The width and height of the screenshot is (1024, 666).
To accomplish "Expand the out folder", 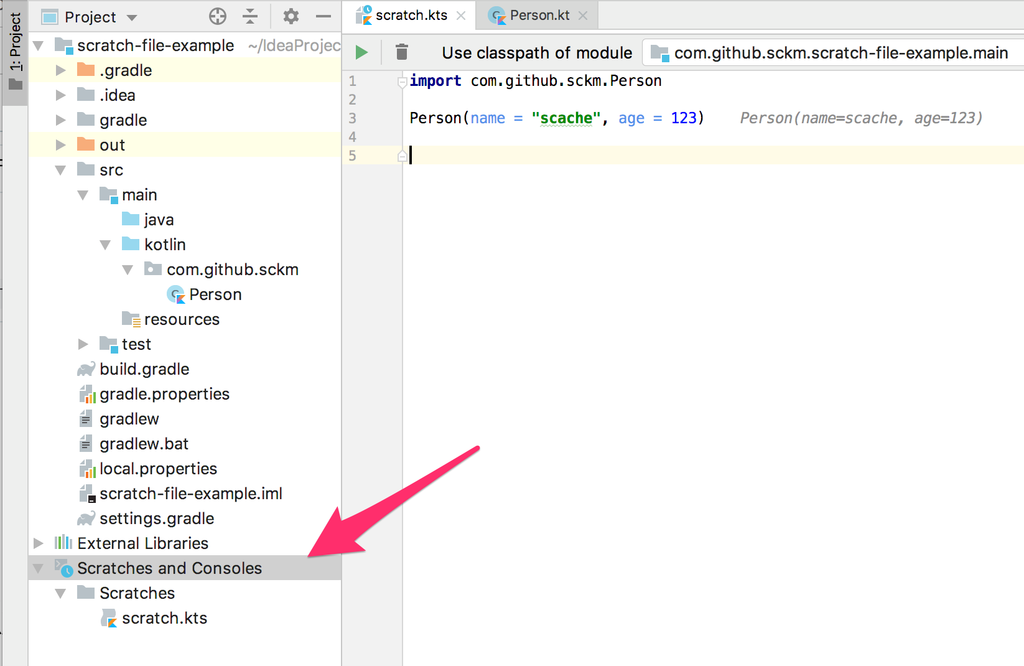I will [61, 145].
